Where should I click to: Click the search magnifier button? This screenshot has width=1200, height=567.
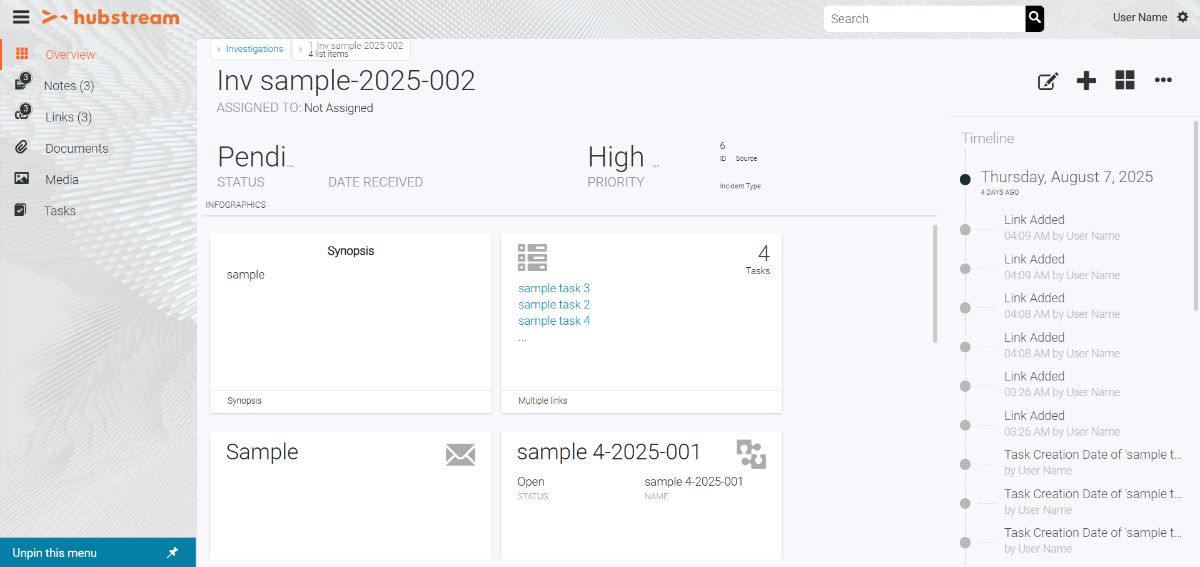tap(1034, 18)
